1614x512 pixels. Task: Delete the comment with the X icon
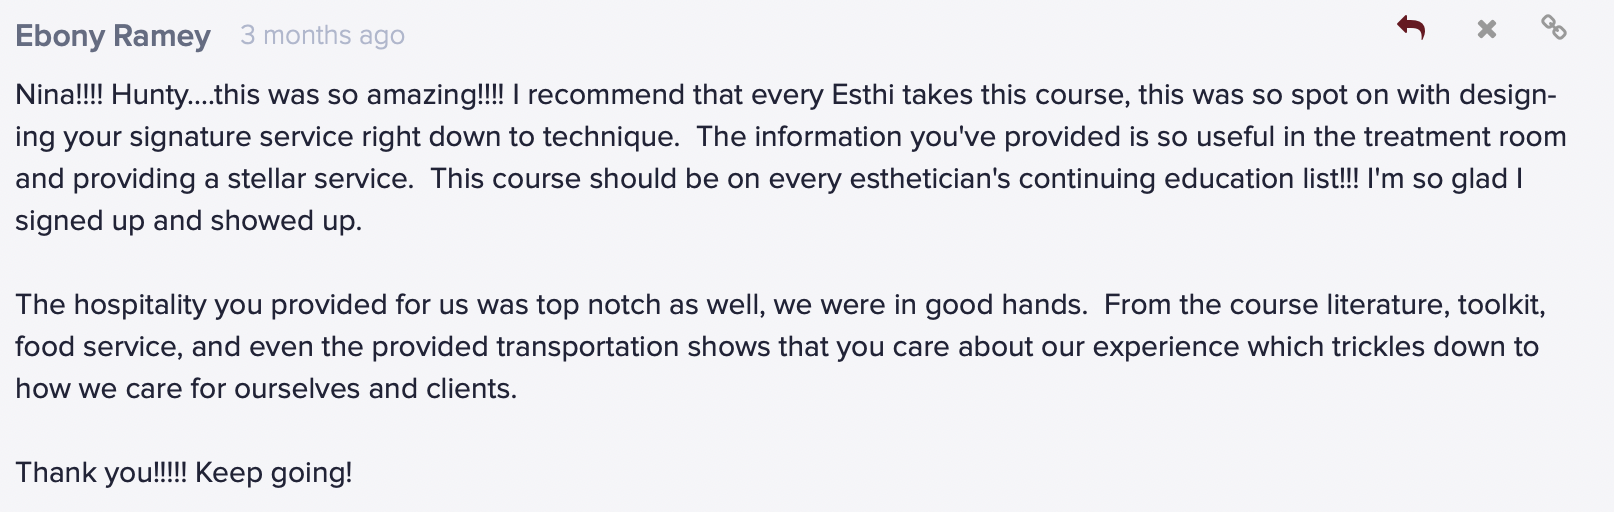tap(1487, 29)
